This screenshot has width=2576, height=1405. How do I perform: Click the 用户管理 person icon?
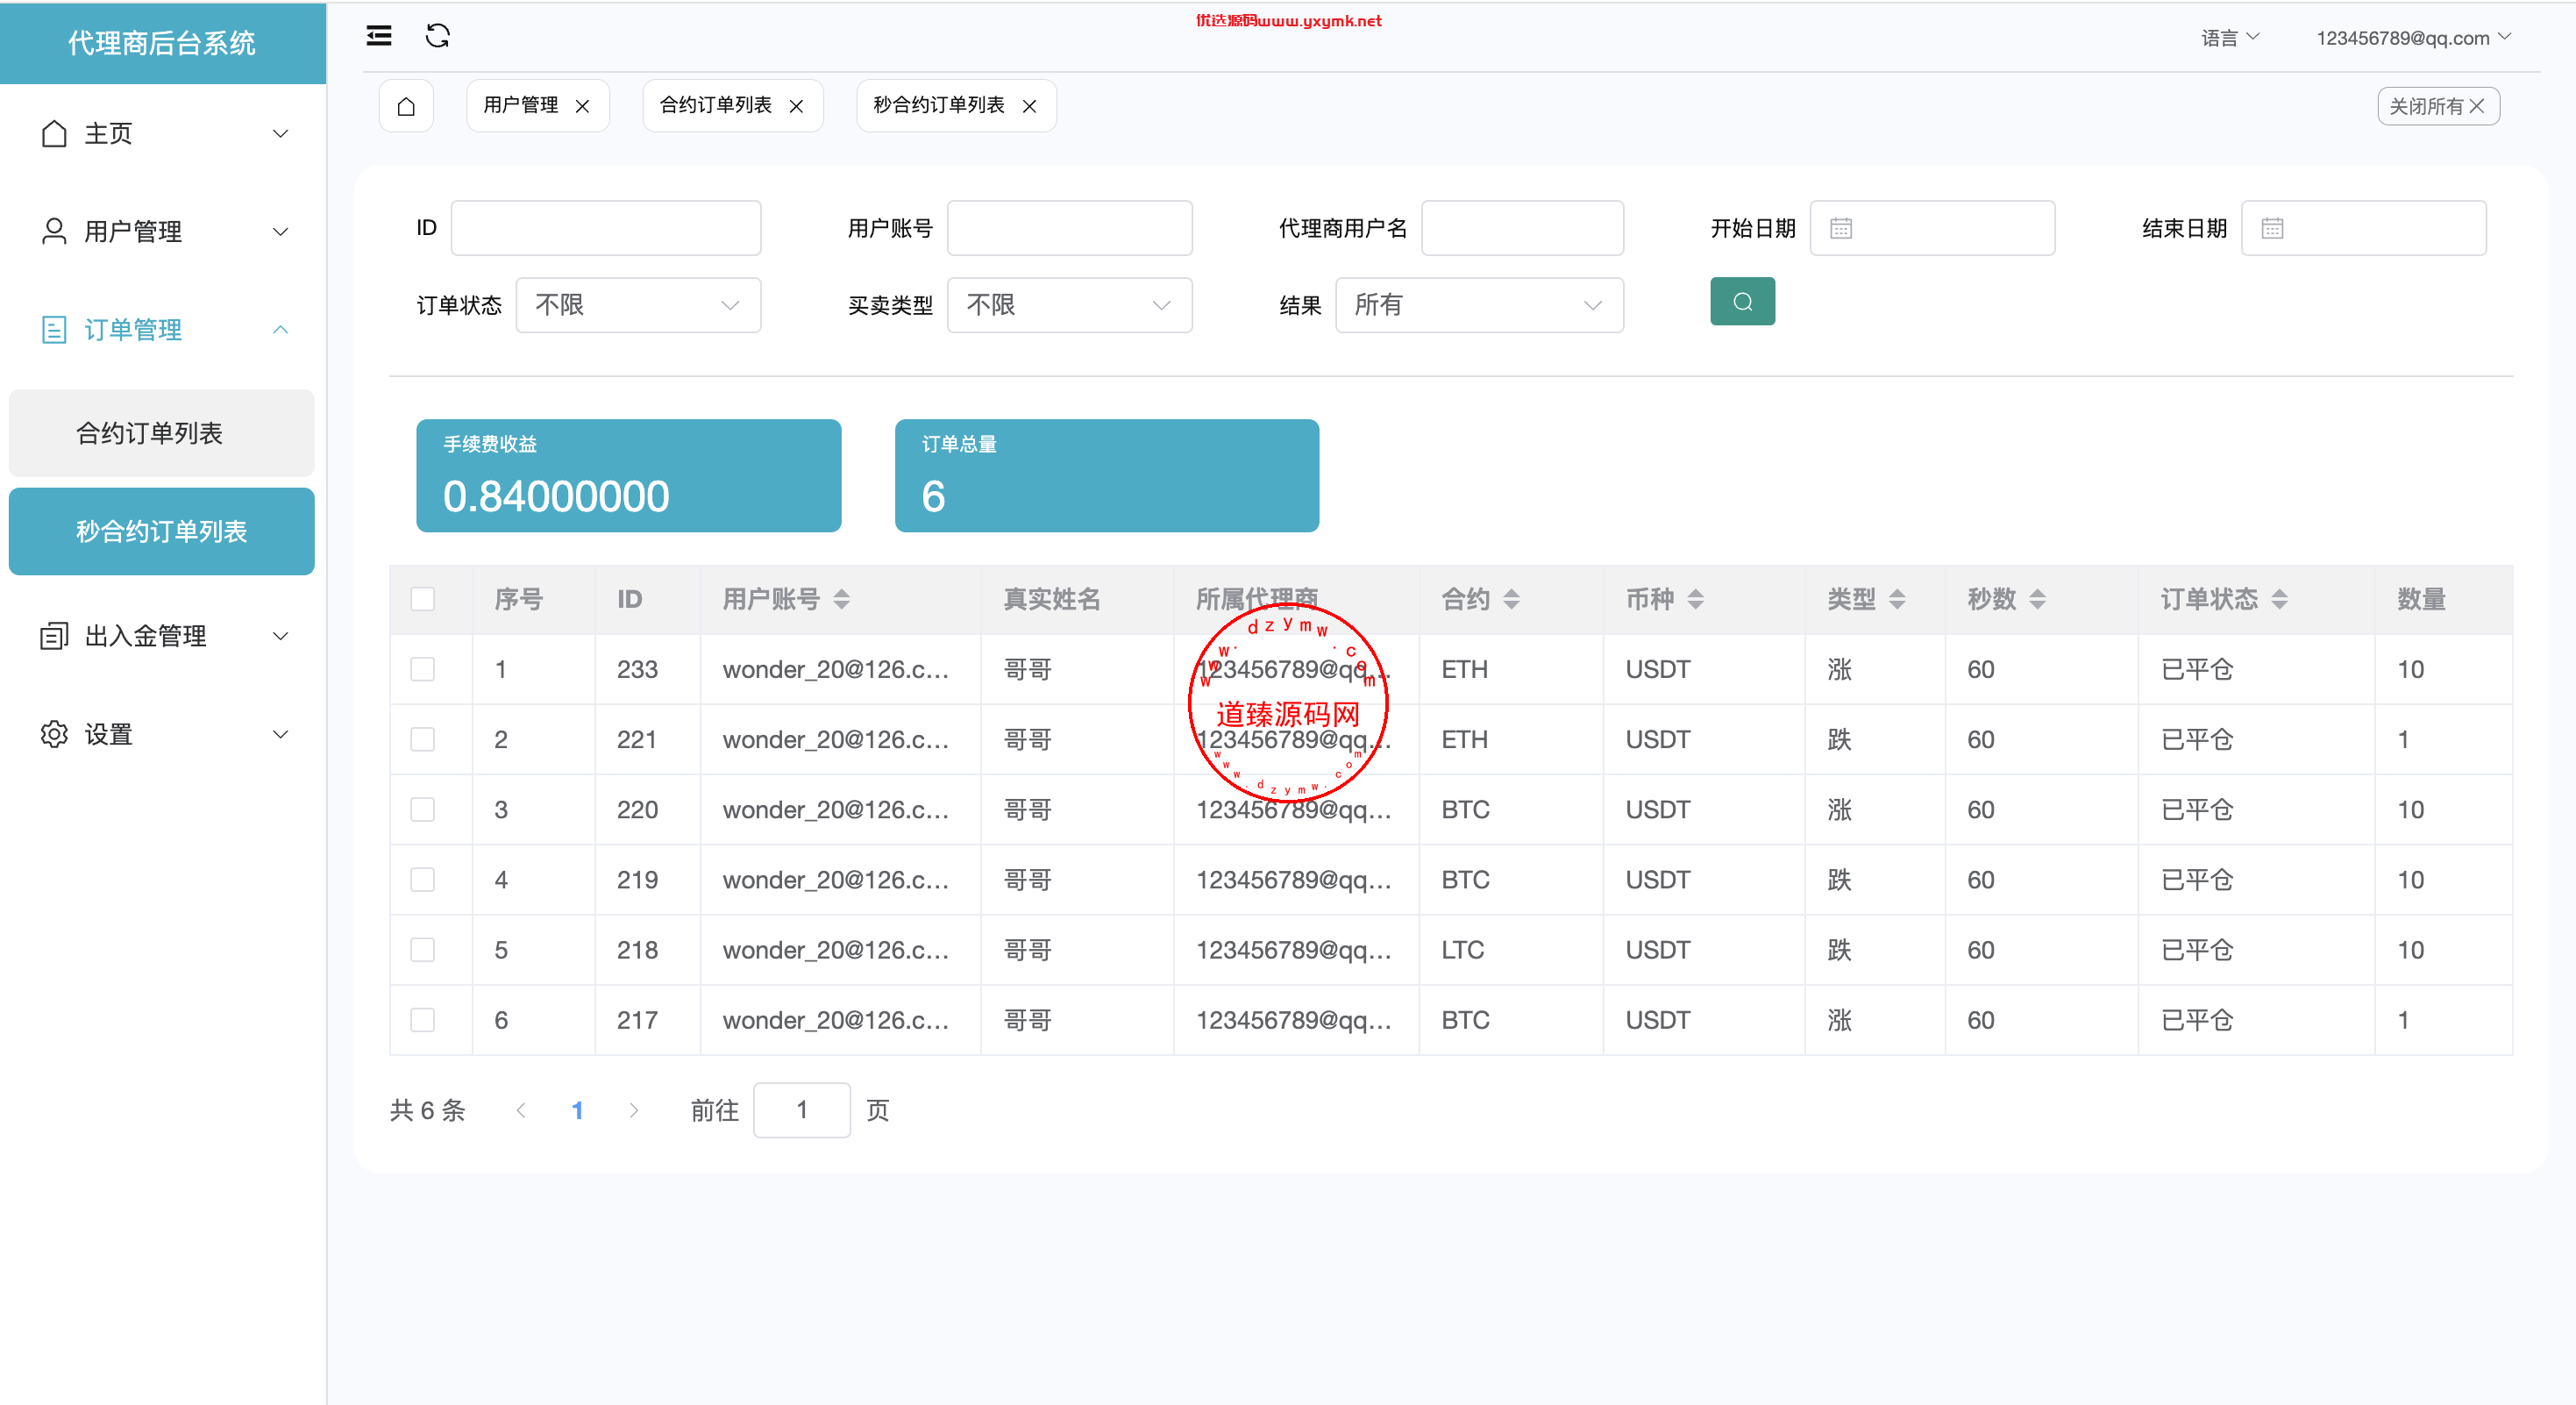[x=54, y=231]
